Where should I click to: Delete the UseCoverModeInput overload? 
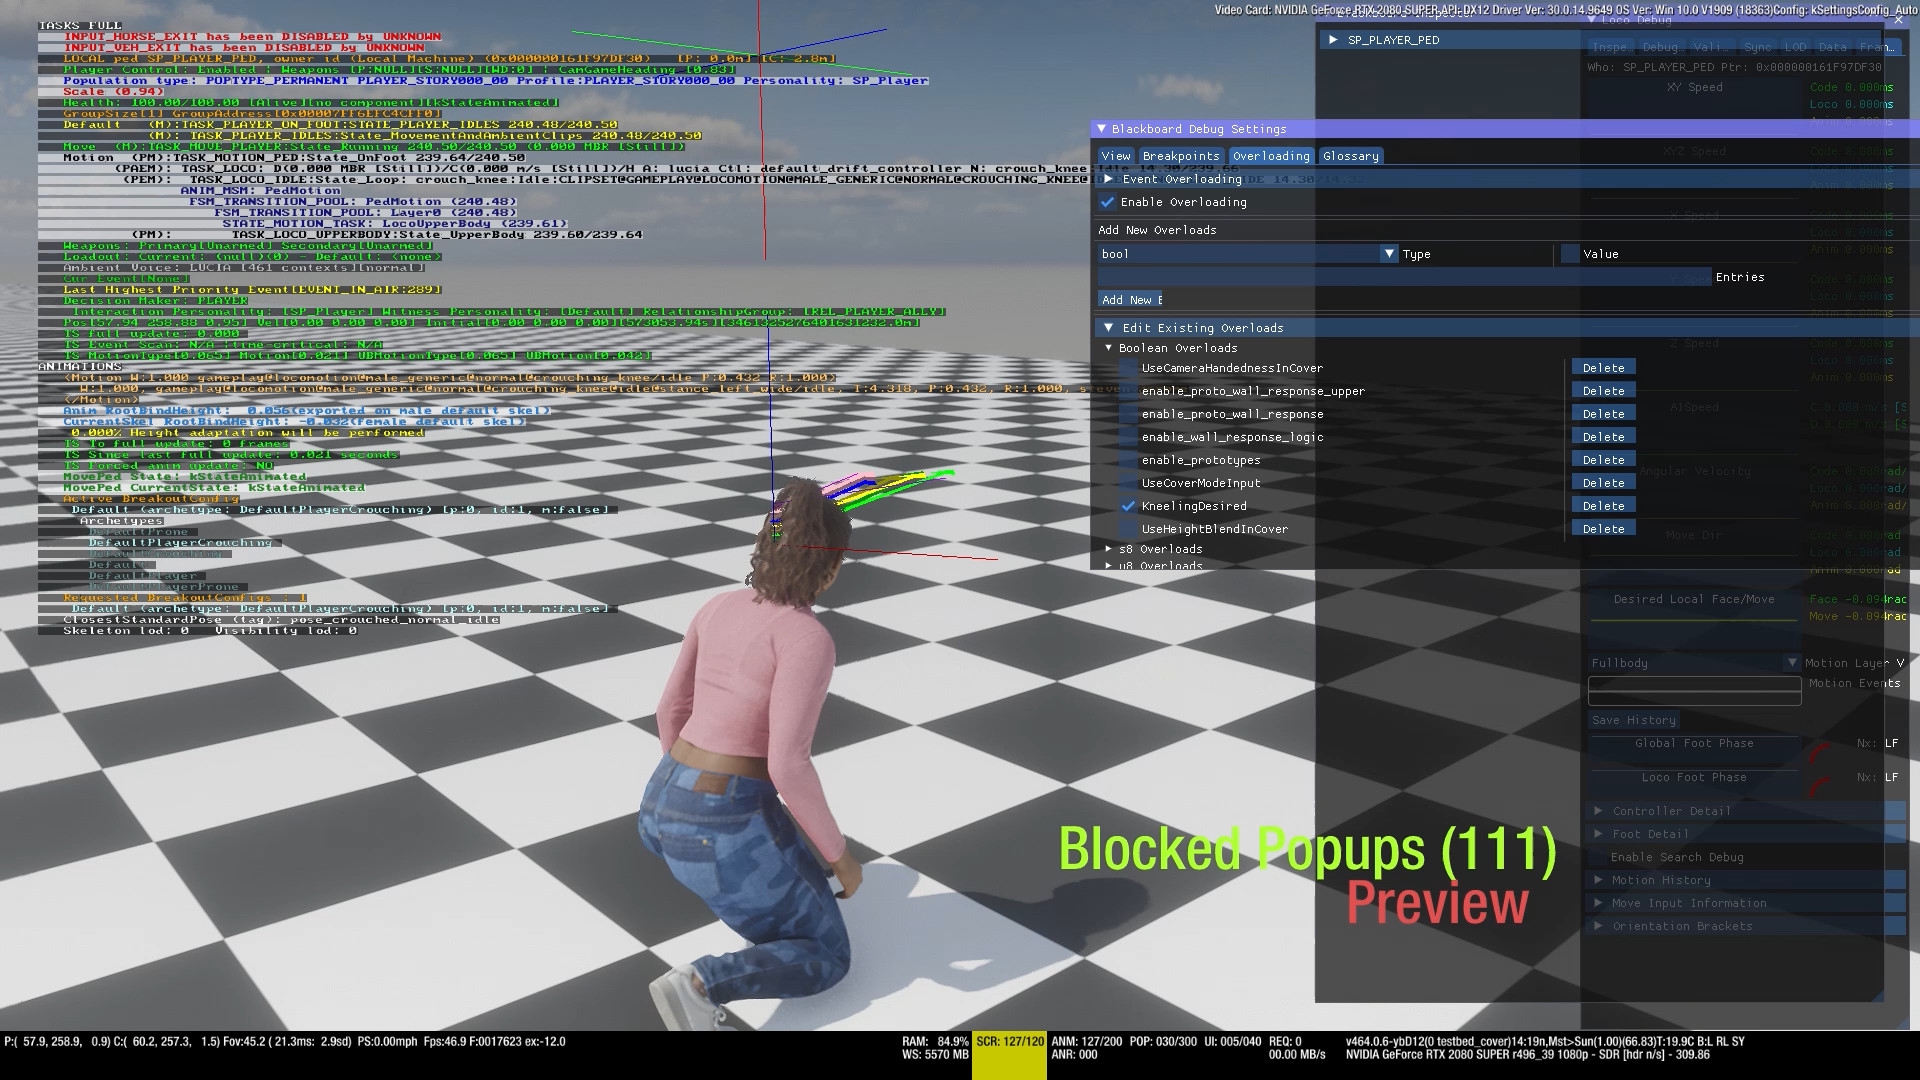1603,483
